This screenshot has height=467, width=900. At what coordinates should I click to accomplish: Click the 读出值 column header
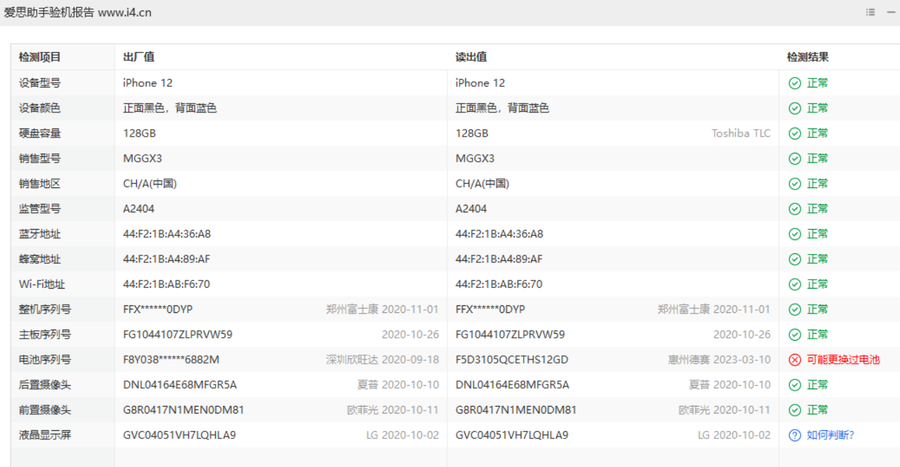coord(471,57)
